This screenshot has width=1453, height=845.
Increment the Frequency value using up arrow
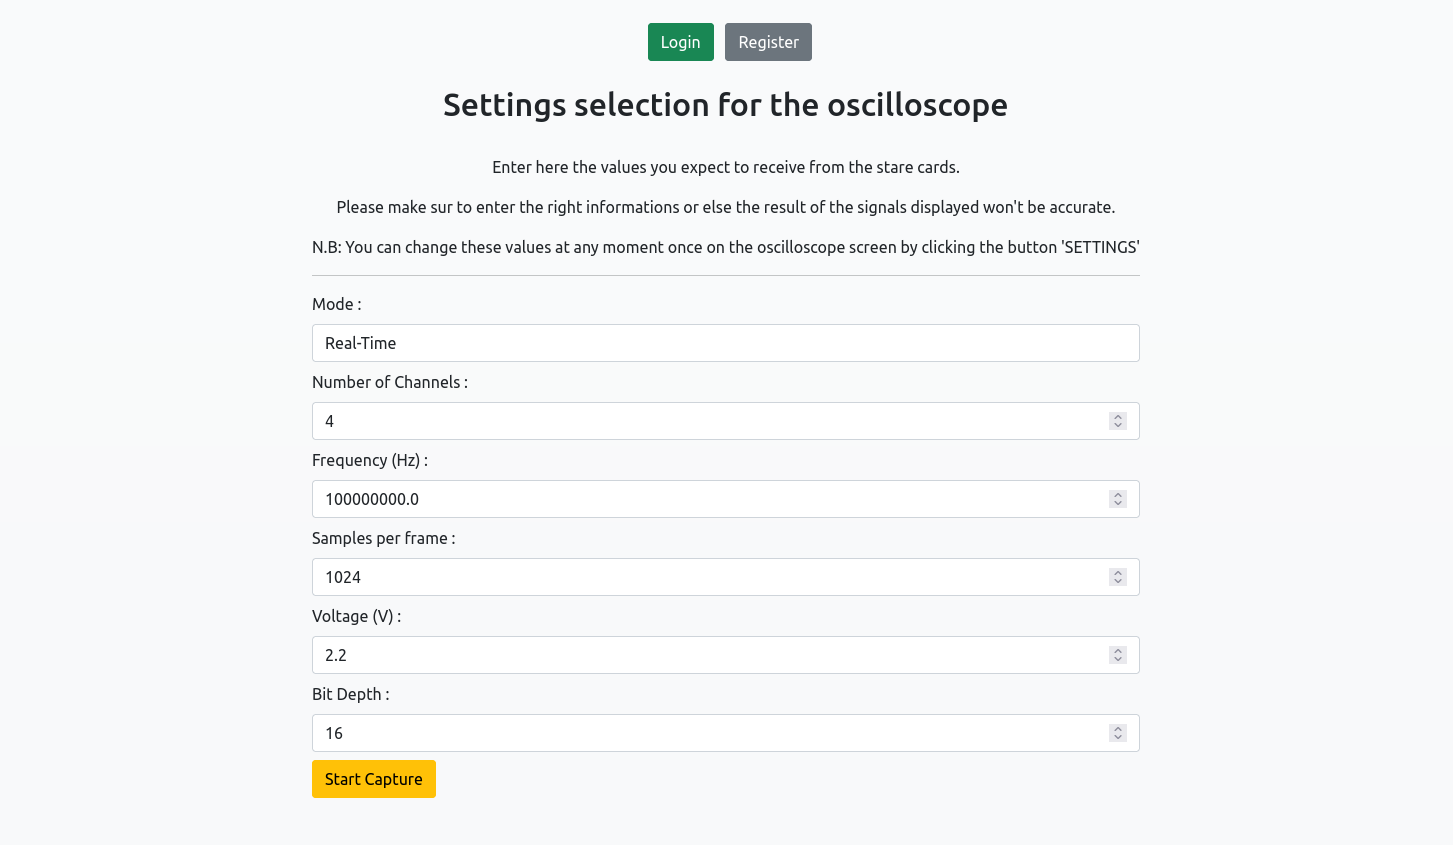(x=1118, y=495)
